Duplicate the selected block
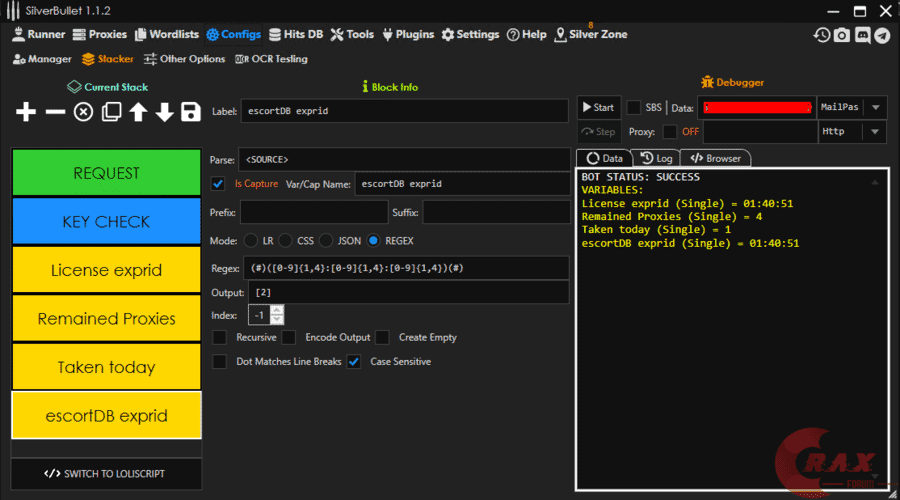Screen dimensions: 900x500 [111, 112]
